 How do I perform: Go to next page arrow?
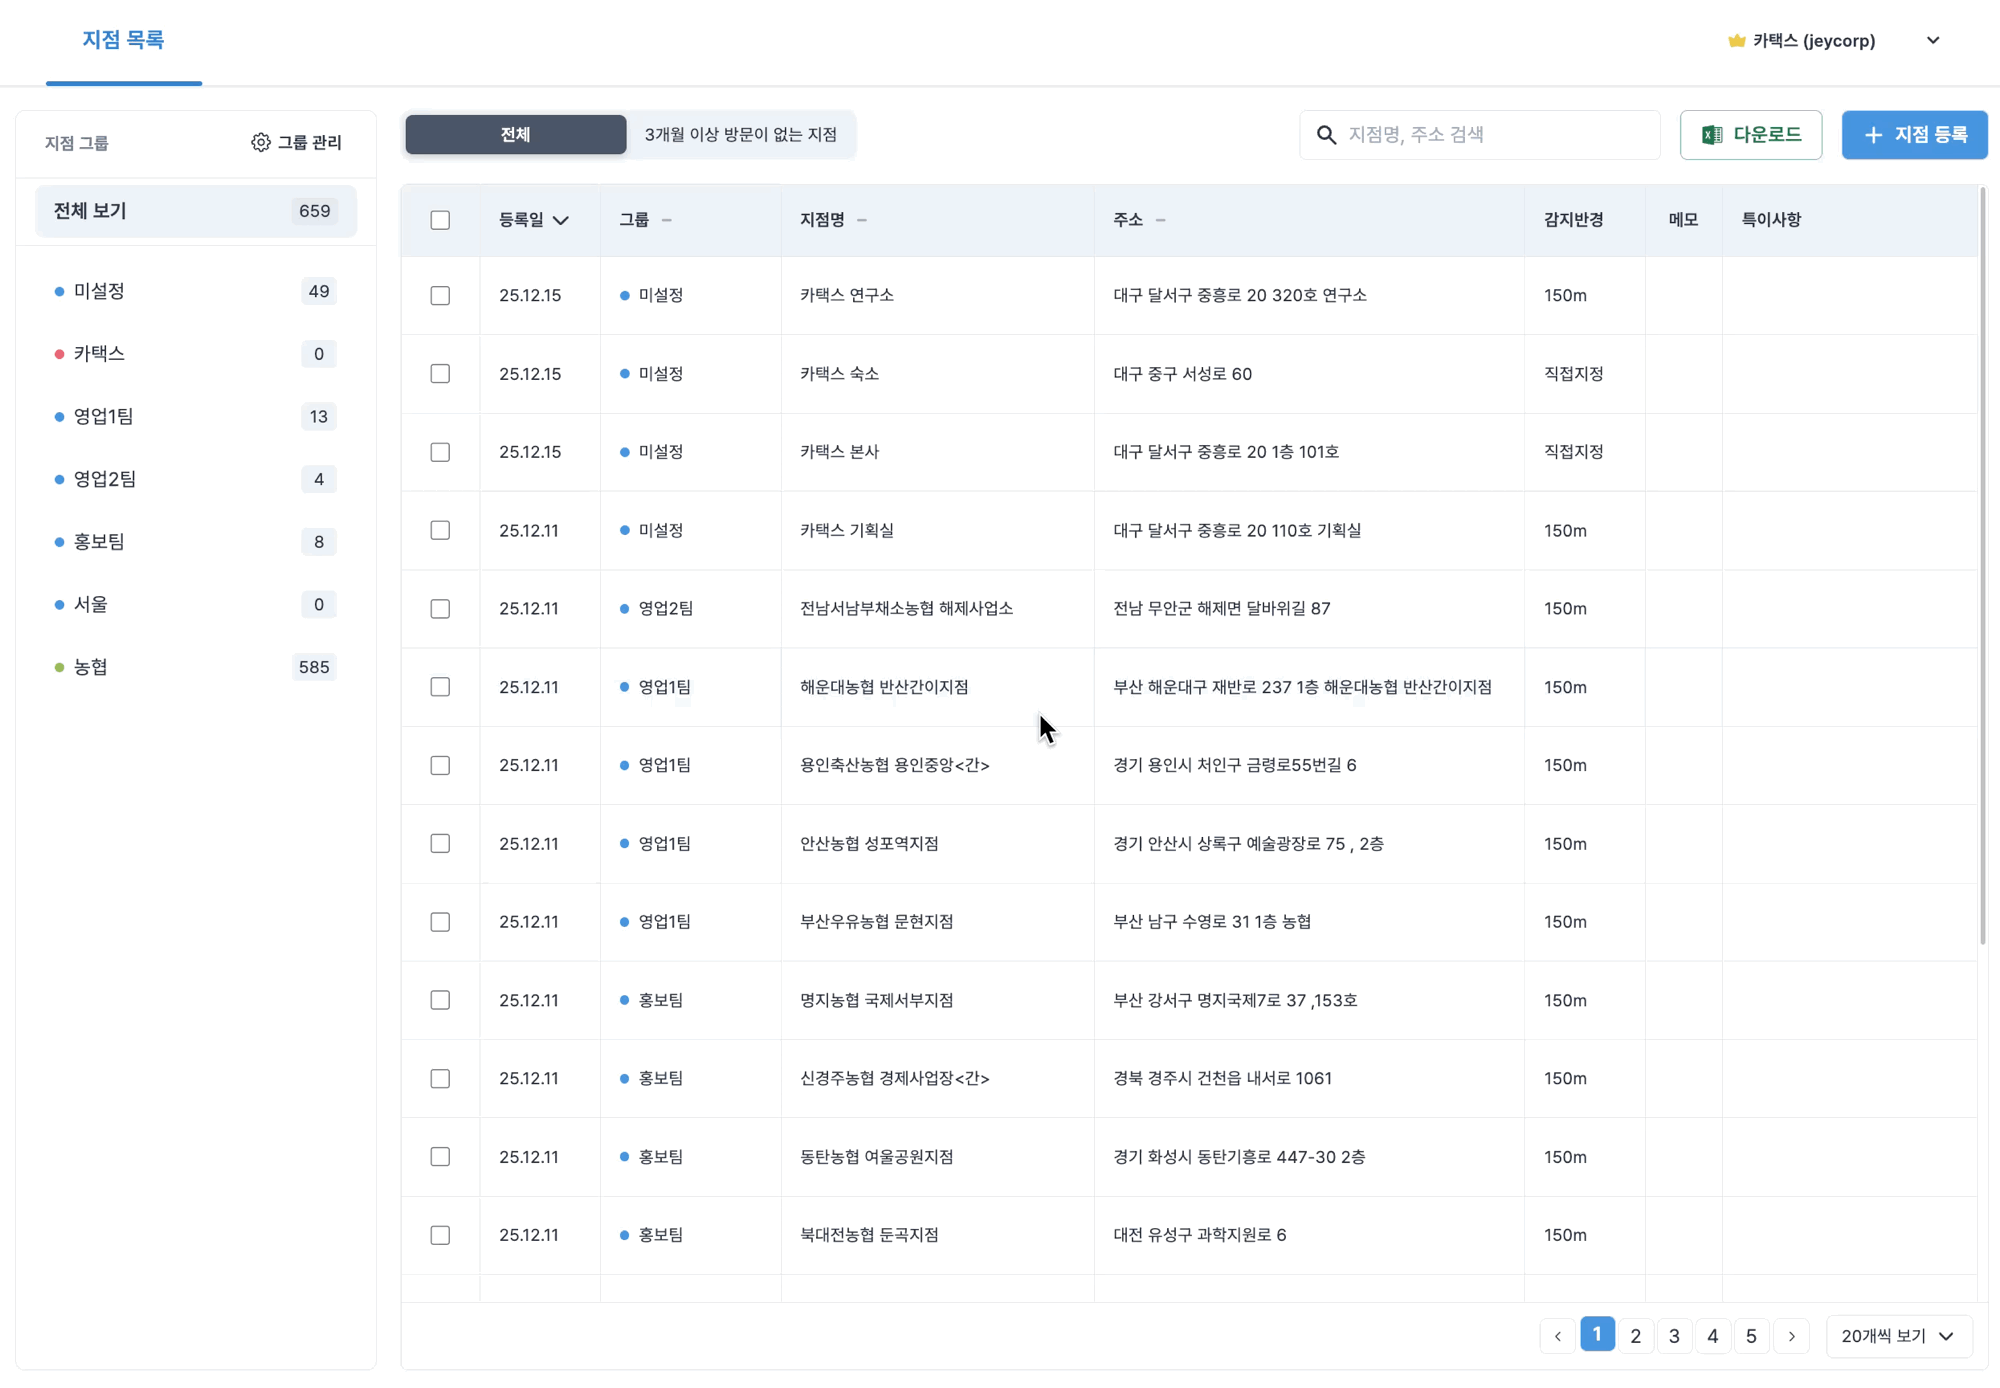[1791, 1336]
